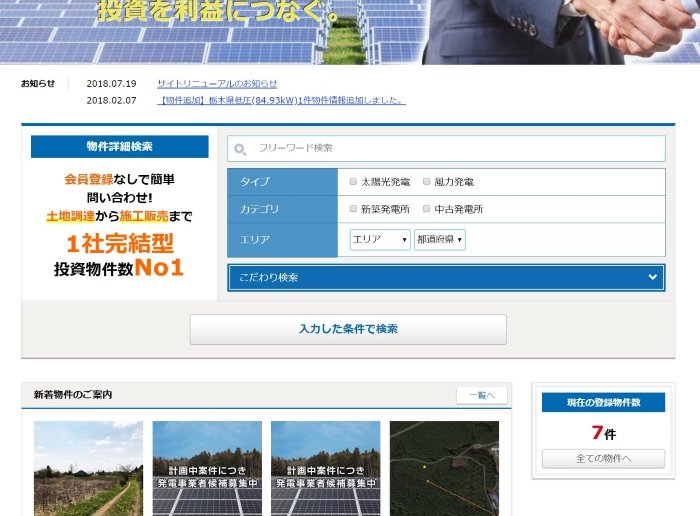Image resolution: width=700 pixels, height=516 pixels.
Task: Open the third solar panel property thumbnail
Action: point(325,468)
